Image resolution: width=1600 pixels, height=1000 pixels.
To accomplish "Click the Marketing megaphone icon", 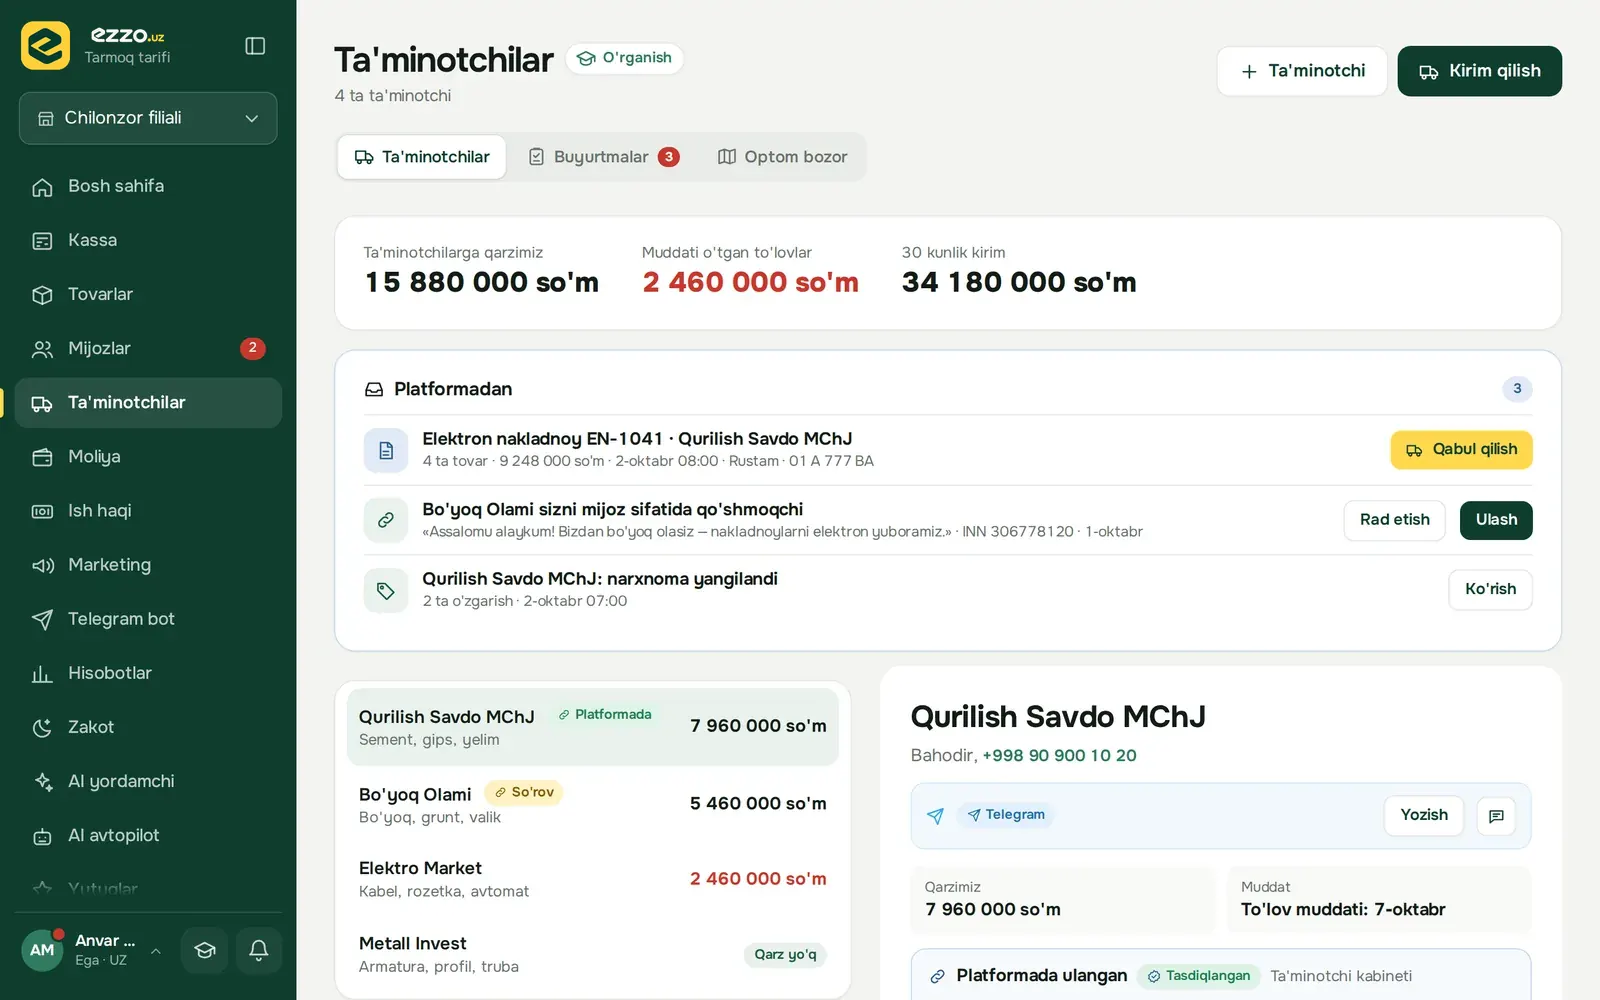I will 42,565.
